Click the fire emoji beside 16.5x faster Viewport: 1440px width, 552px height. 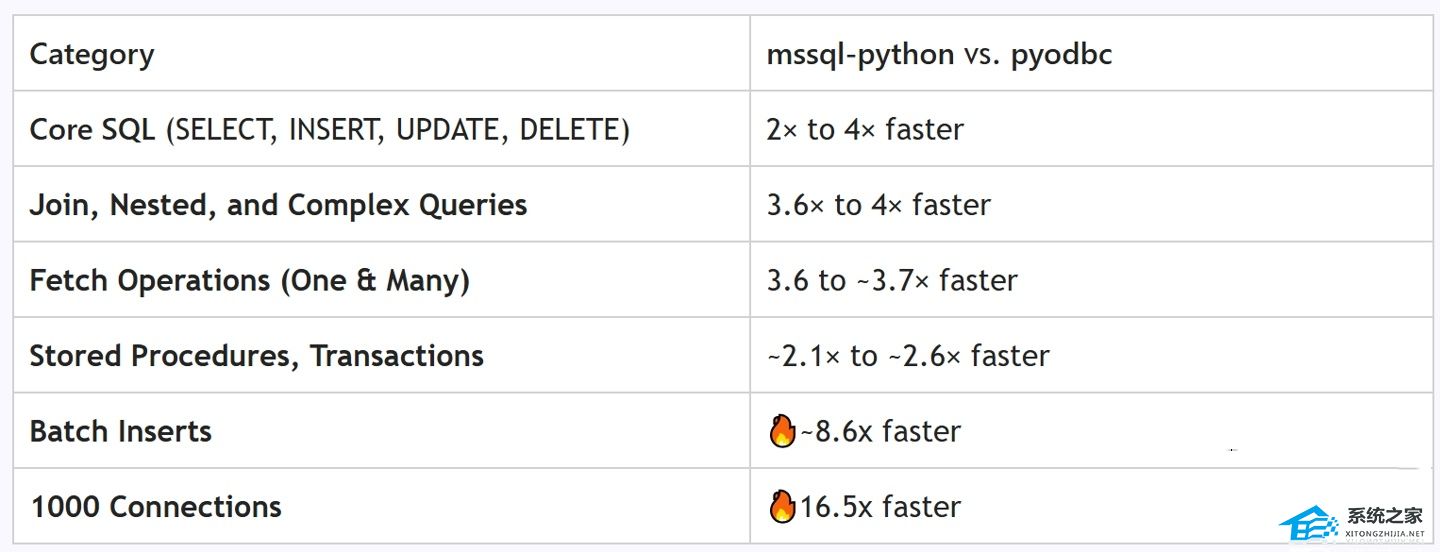click(x=782, y=507)
